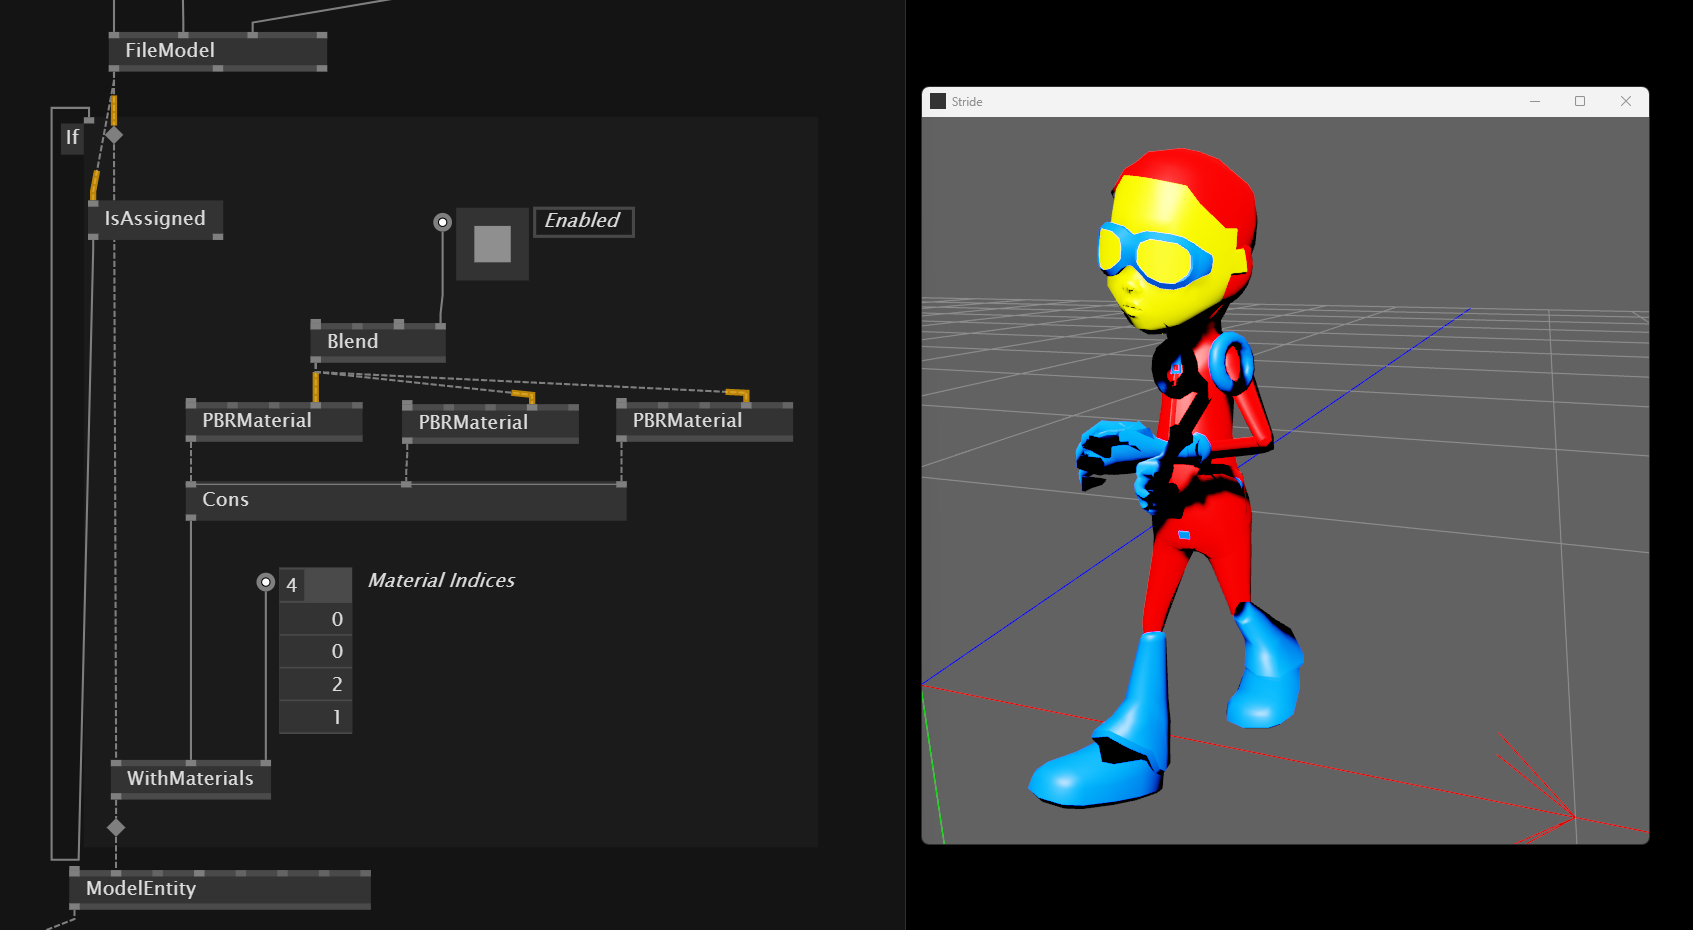Click the diamond pin at the If region's top border
Image resolution: width=1693 pixels, height=930 pixels.
tap(114, 134)
